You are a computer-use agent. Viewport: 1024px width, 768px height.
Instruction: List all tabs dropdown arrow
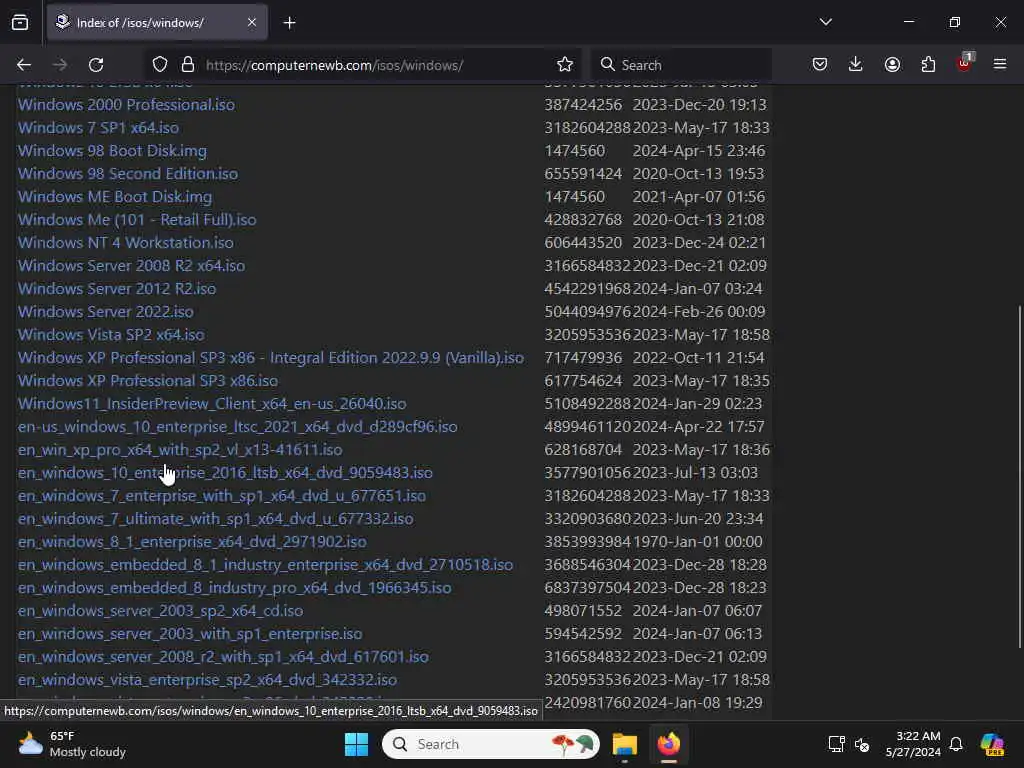825,22
